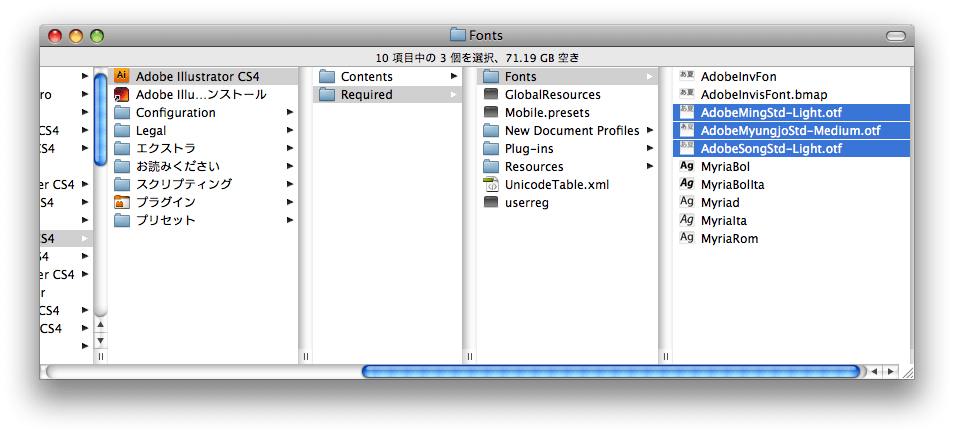Click the MyriaBol bold font icon
Viewport: 954px width, 434px height.
[x=687, y=166]
